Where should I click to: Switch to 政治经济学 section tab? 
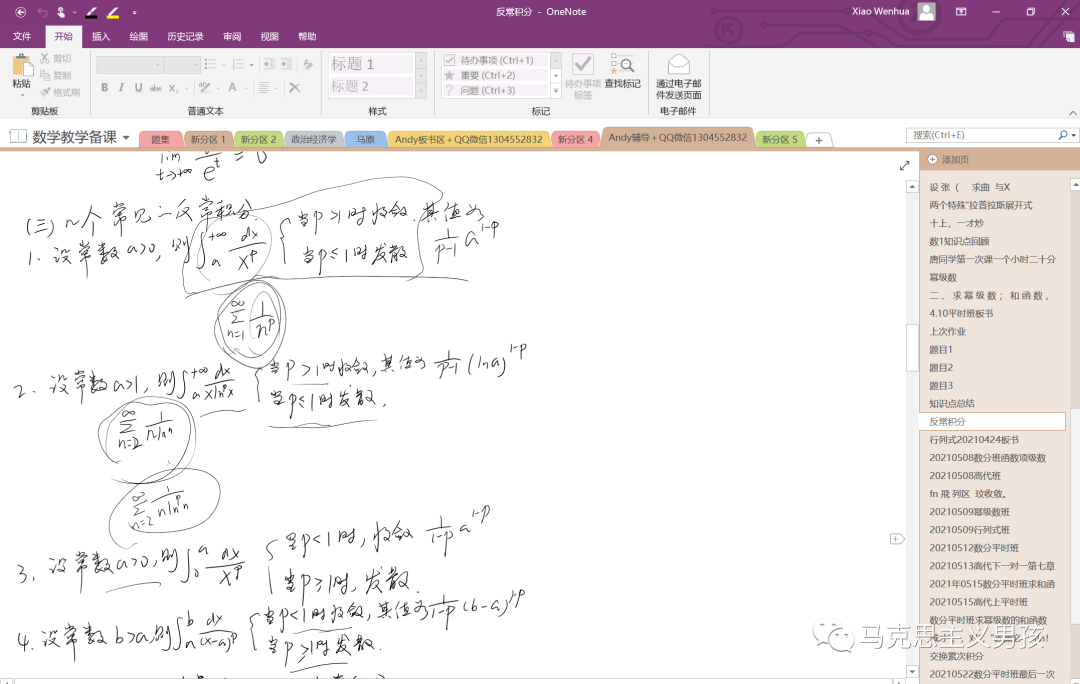click(x=313, y=140)
